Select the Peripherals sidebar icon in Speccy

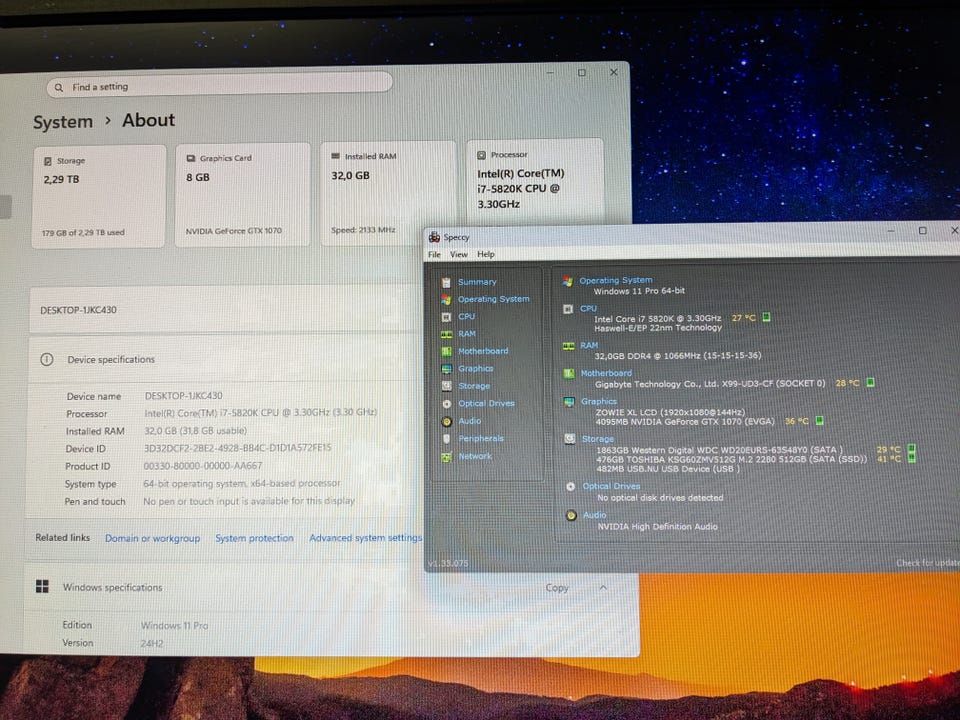click(447, 438)
